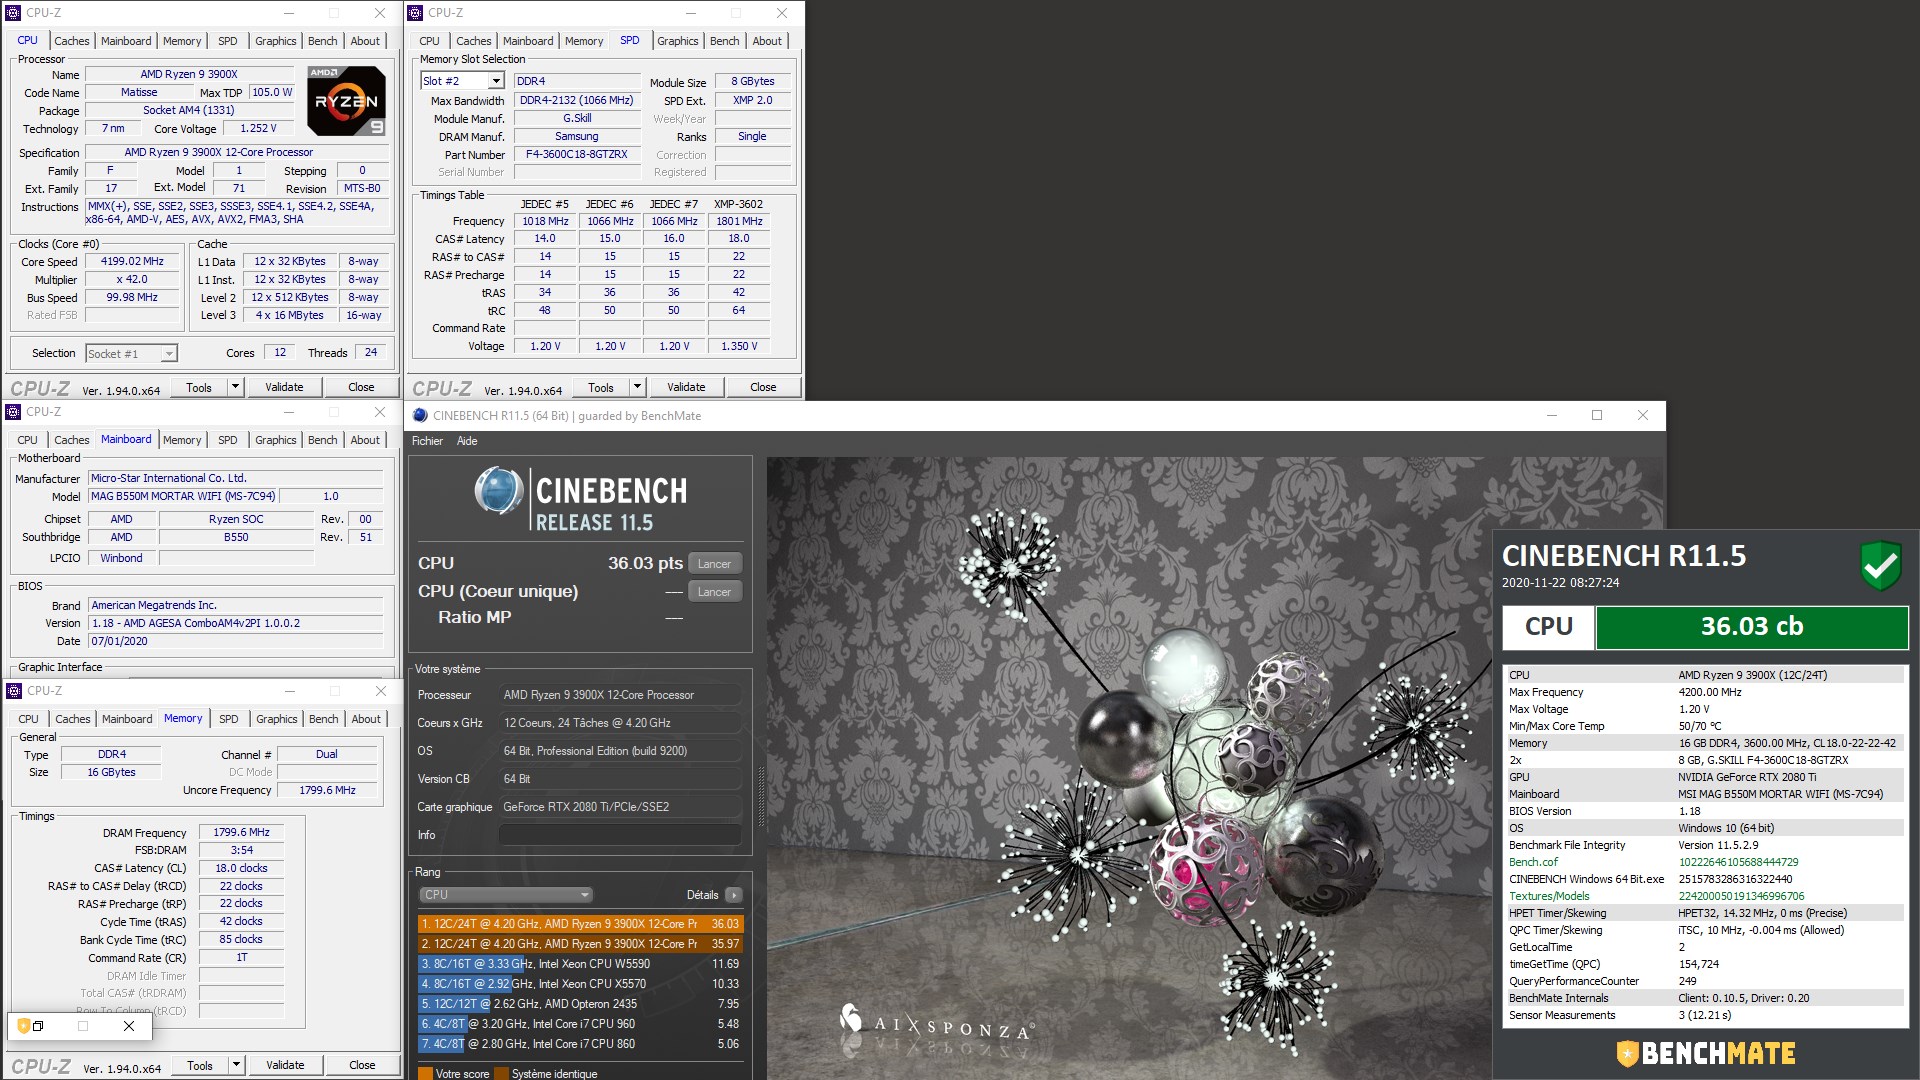Viewport: 1920px width, 1080px height.
Task: Open Memory tab in the SPD CPU-Z window
Action: pos(584,41)
